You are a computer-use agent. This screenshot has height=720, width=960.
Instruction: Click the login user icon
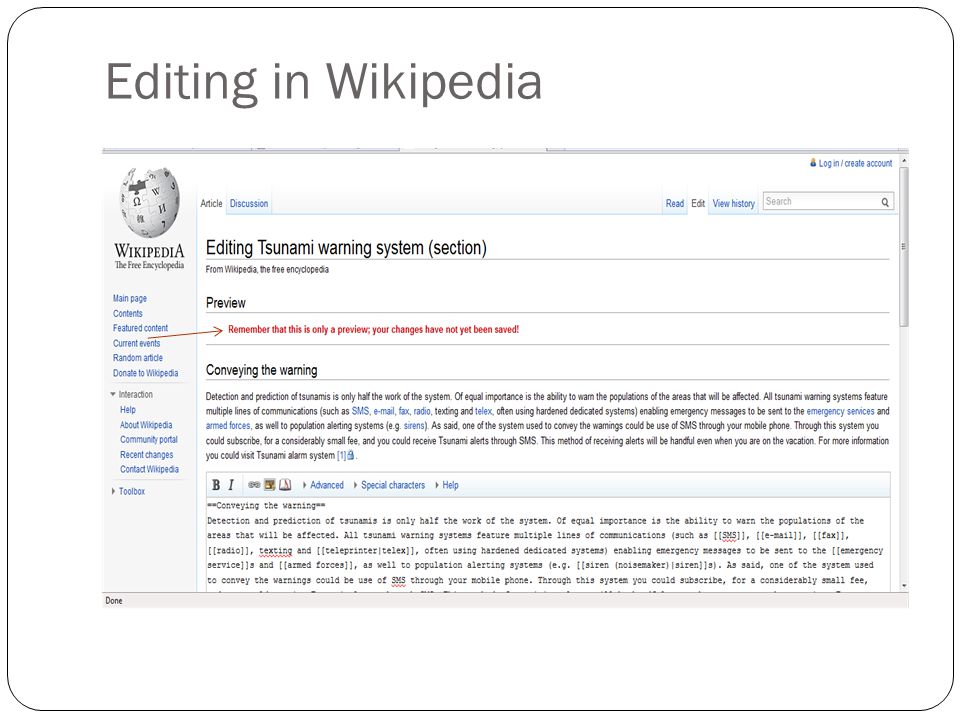coord(813,163)
